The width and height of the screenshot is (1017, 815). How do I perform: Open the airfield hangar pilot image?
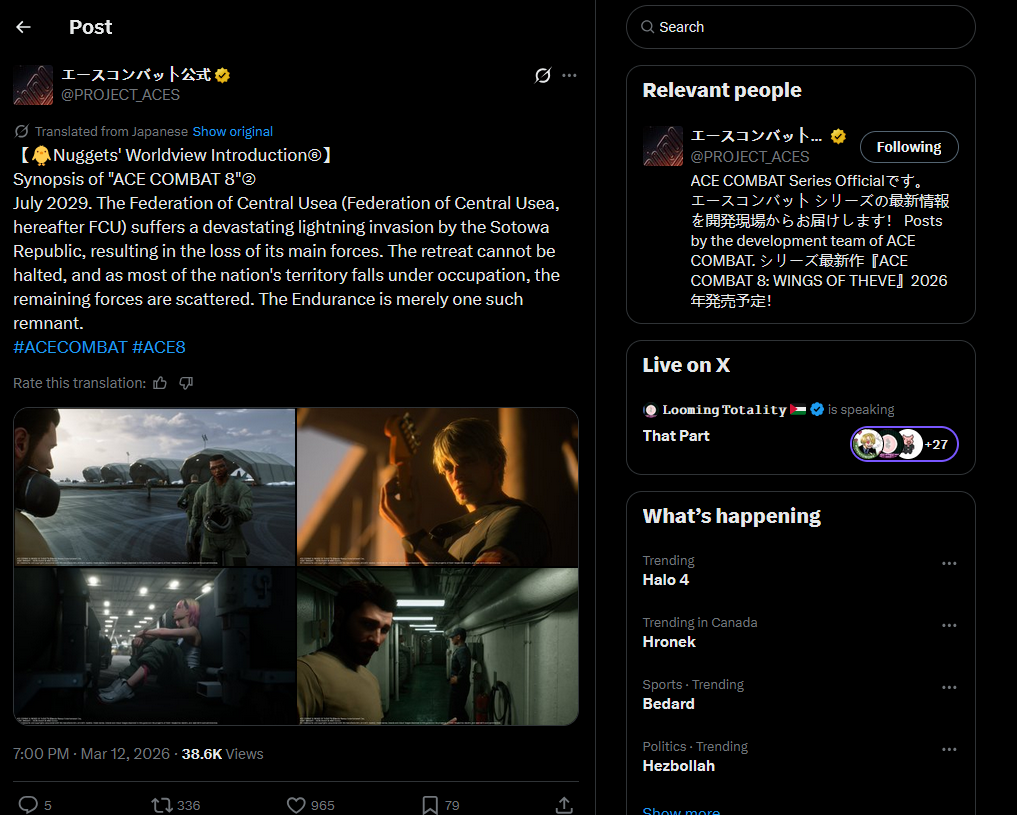pyautogui.click(x=154, y=487)
